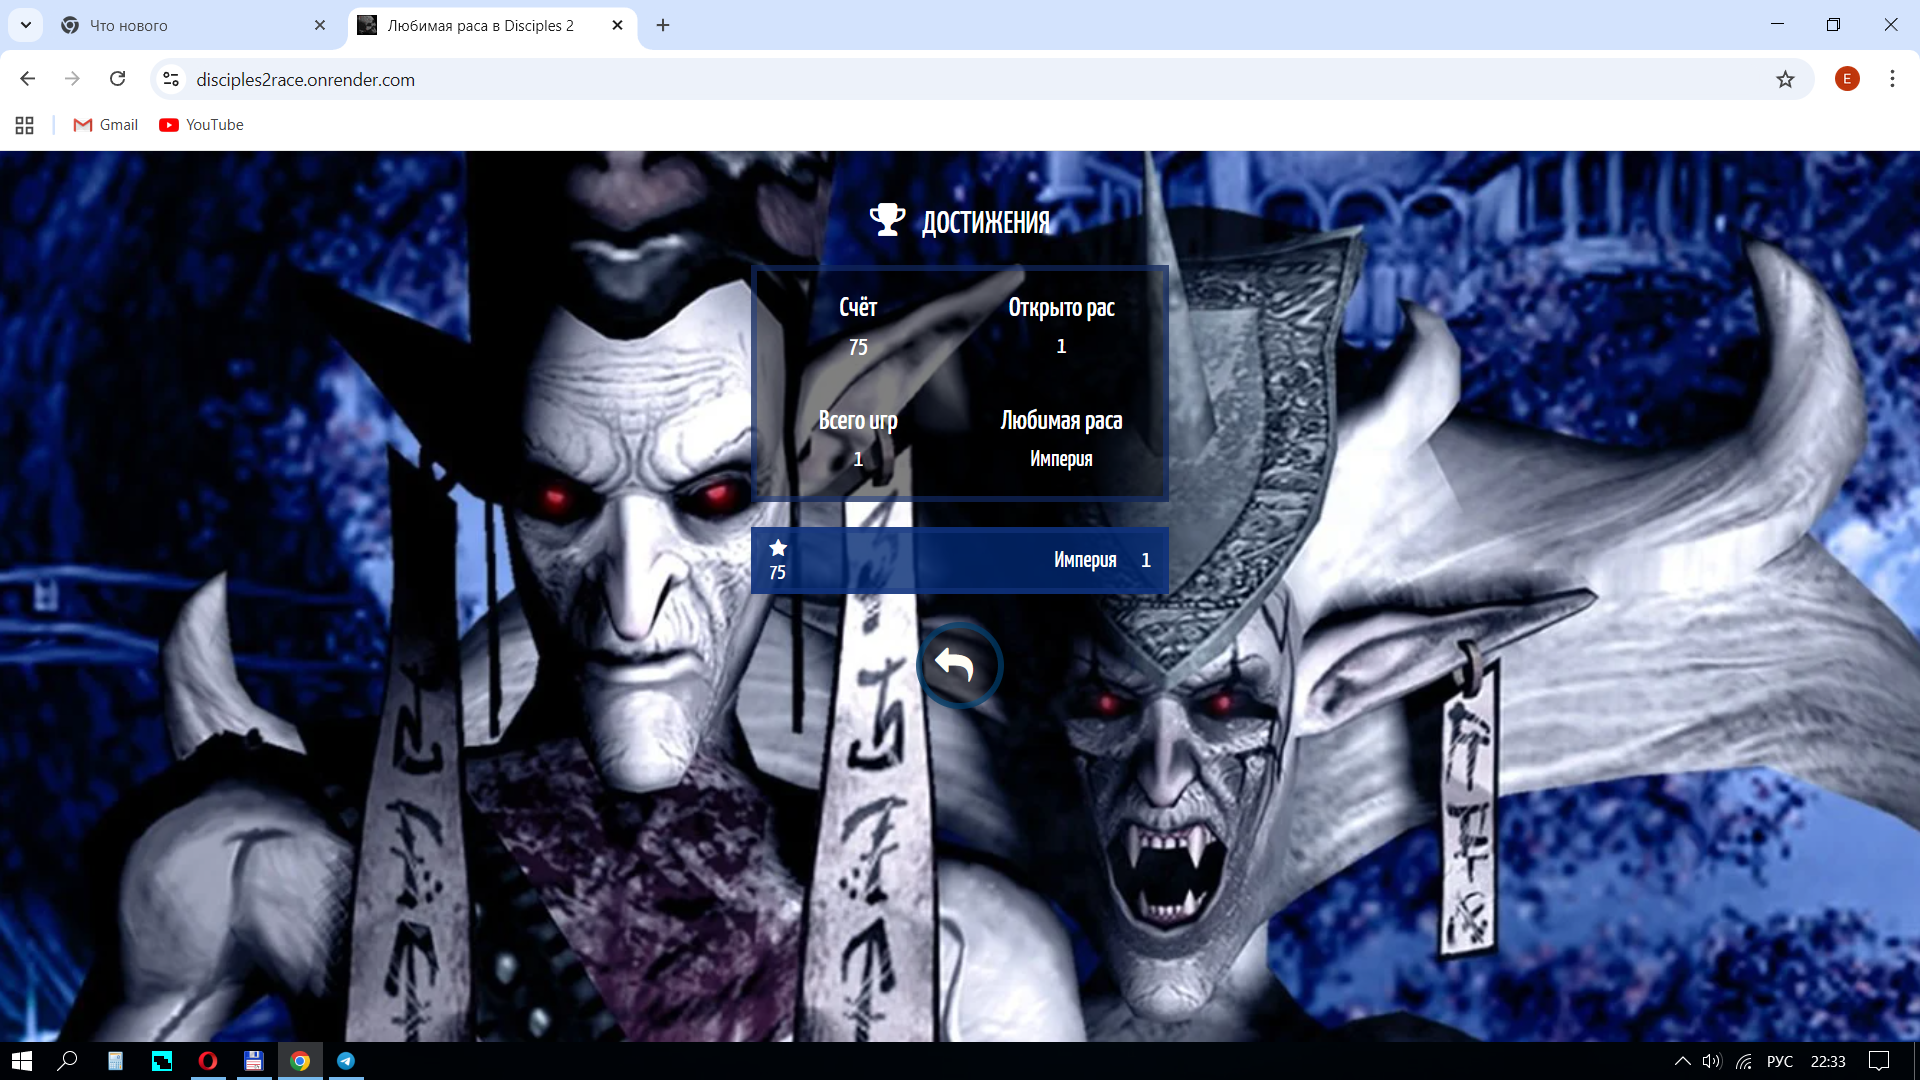Screen dimensions: 1920x1080
Task: Show hidden system tray icons
Action: click(1682, 1061)
